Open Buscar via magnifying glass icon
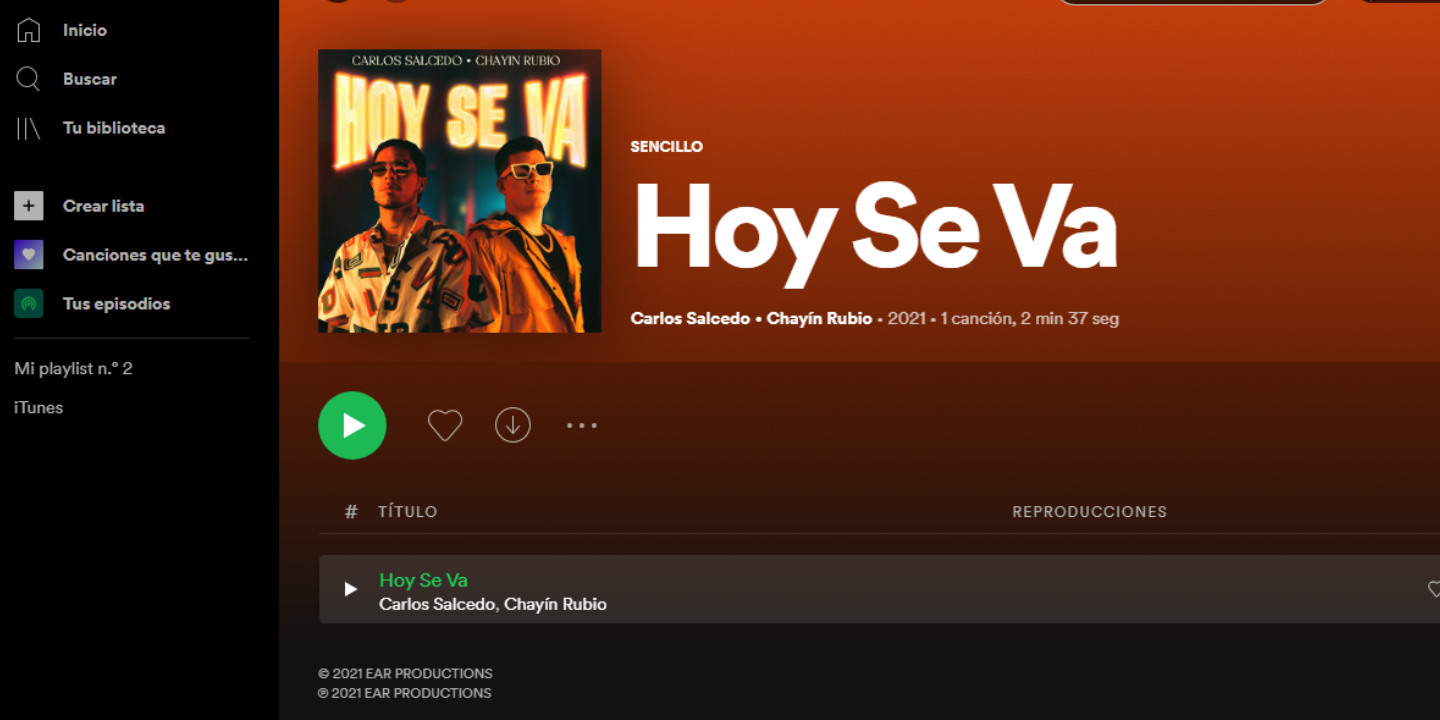The width and height of the screenshot is (1440, 720). pyautogui.click(x=28, y=79)
